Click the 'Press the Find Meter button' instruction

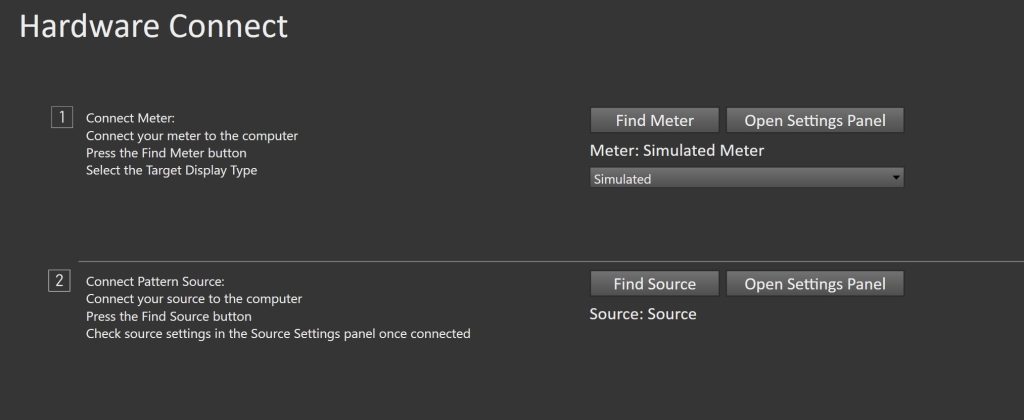point(166,153)
